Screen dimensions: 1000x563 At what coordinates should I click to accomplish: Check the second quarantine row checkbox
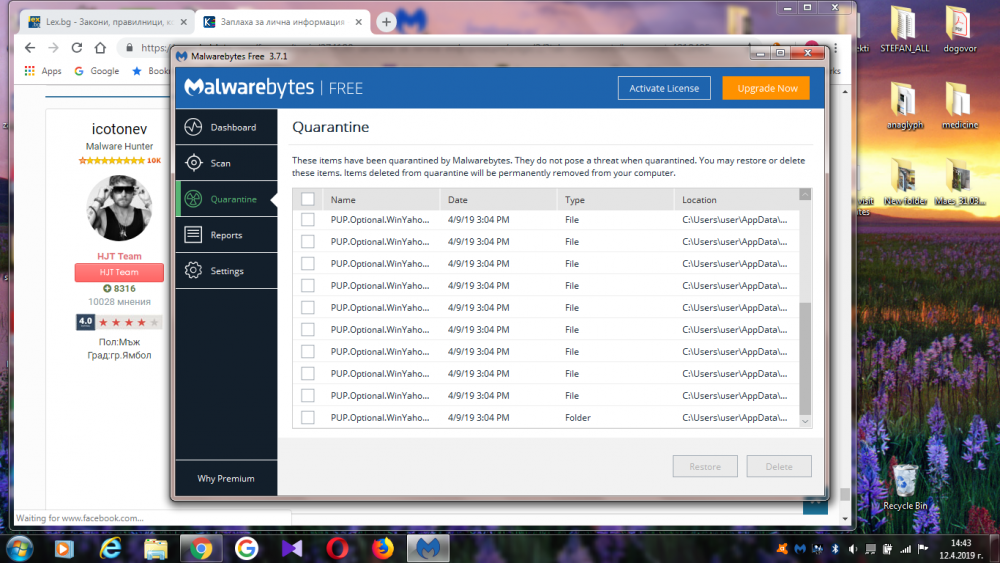307,242
